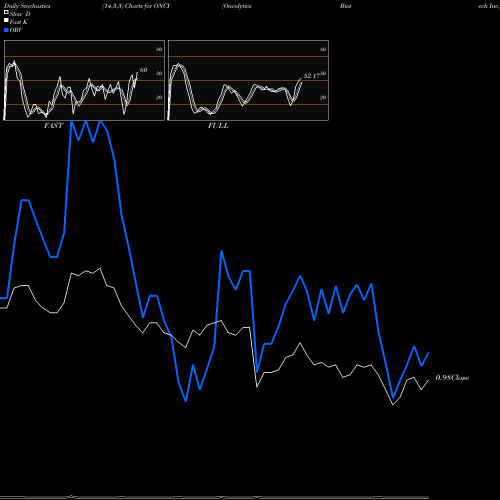Screen dimensions: 500x500
Task: Click the 52.17 value in the FULL chart
Action: [x=311, y=76]
